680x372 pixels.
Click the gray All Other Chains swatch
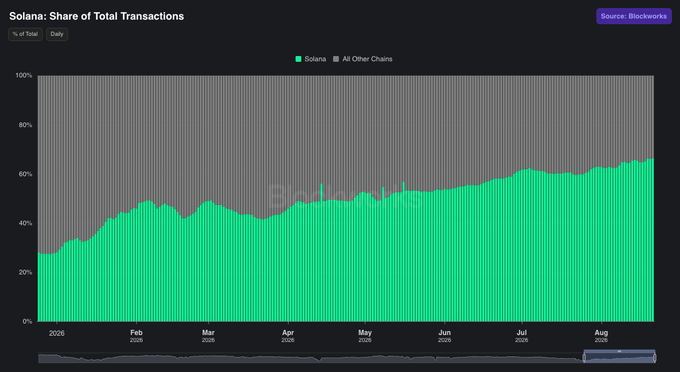click(x=336, y=59)
